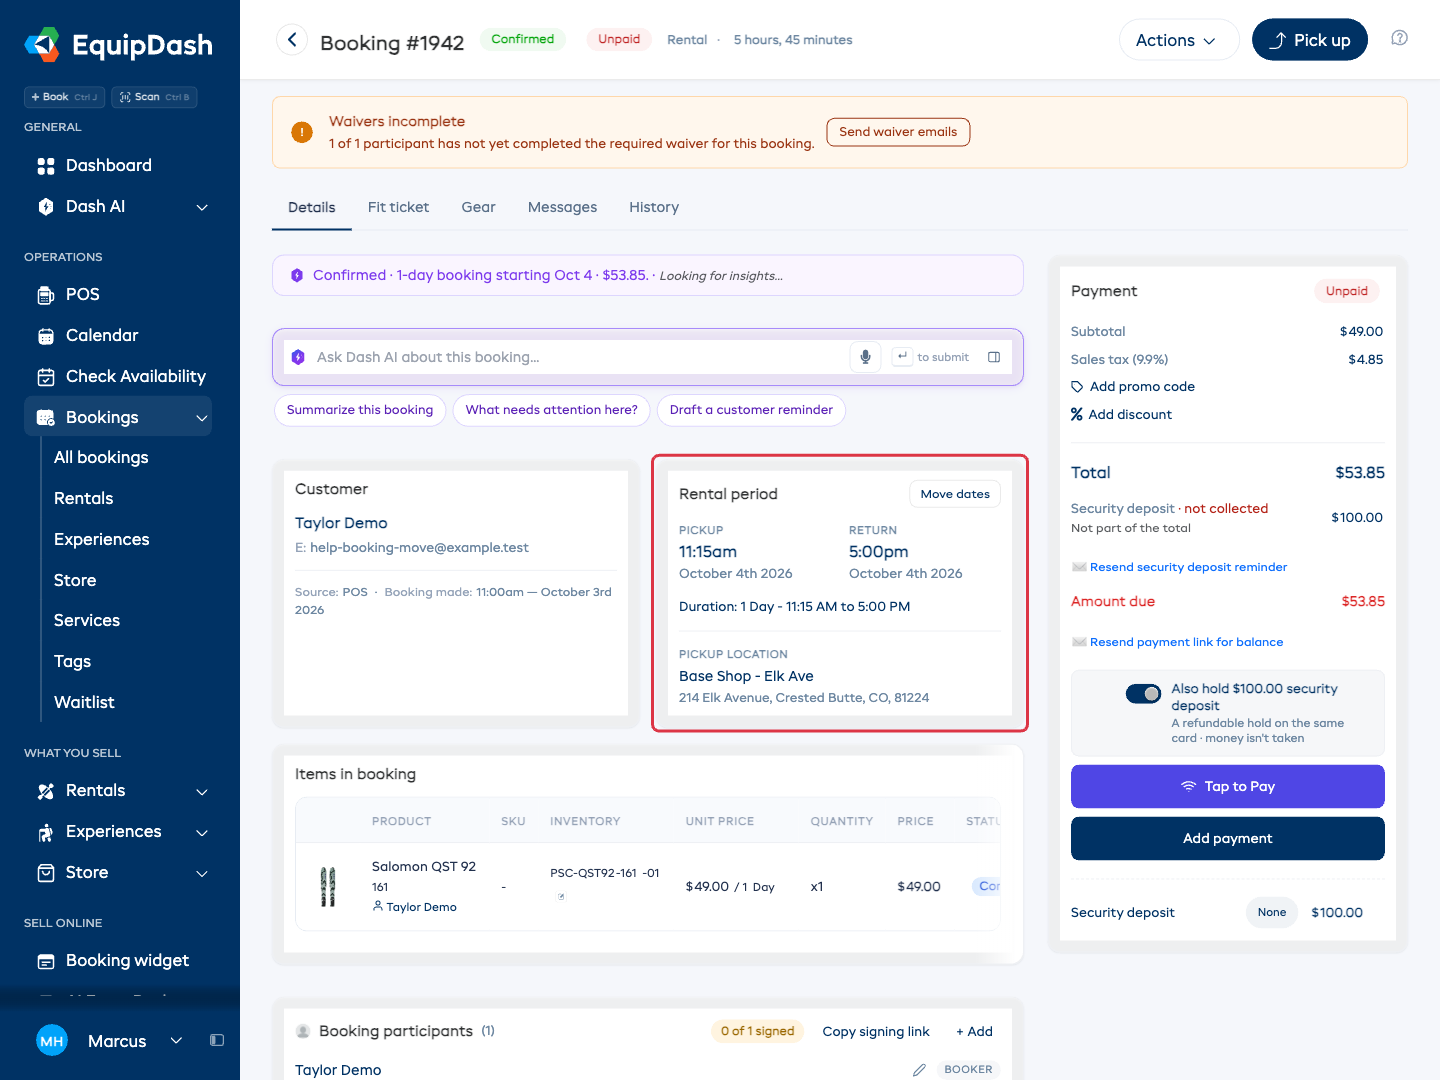
Task: Switch to the Messages tab
Action: click(562, 207)
